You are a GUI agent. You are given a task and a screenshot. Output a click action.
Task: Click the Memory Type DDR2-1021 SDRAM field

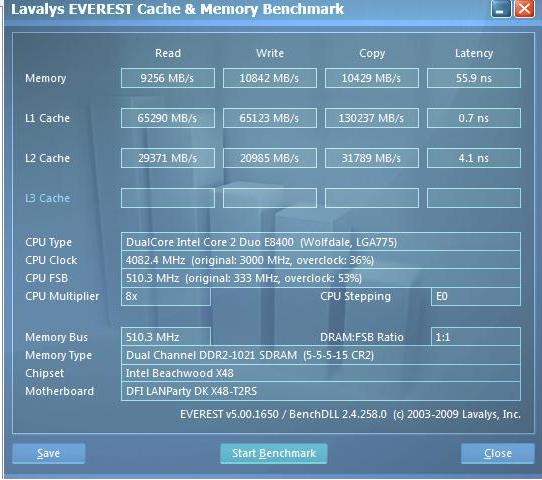pos(321,355)
